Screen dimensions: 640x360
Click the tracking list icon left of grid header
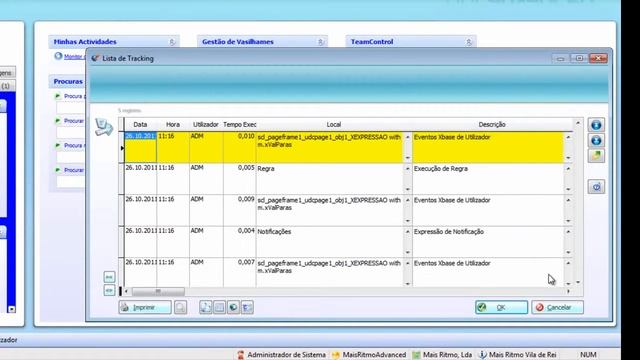104,127
